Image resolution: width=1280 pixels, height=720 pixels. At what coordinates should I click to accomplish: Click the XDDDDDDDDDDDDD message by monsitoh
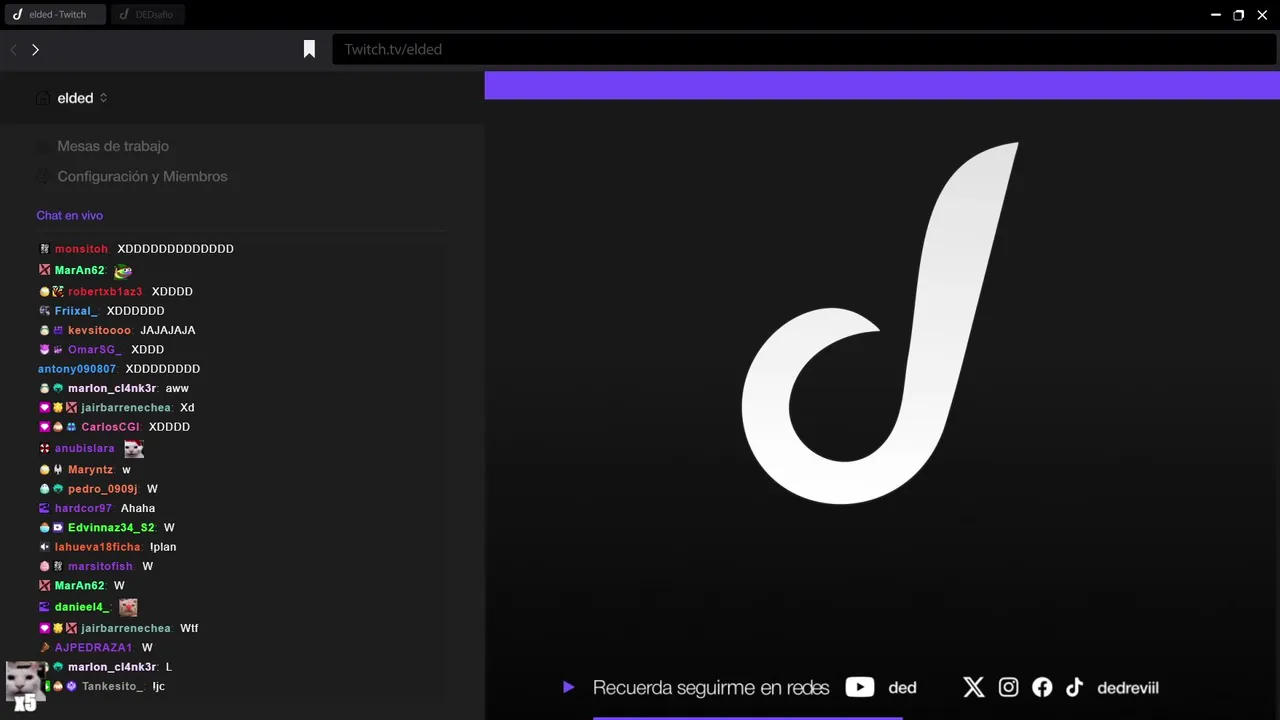click(175, 249)
